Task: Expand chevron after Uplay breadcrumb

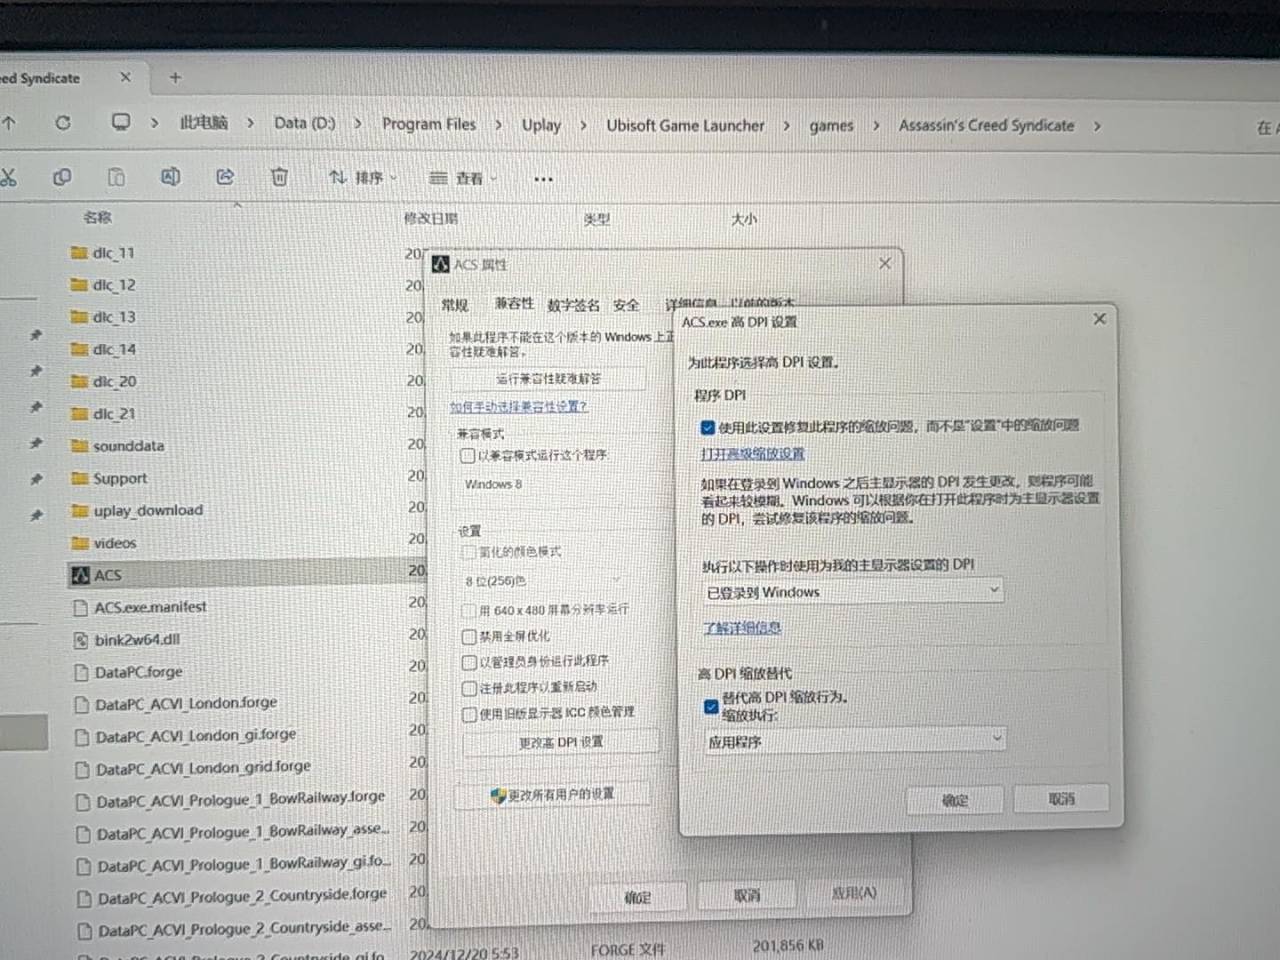Action: [x=583, y=125]
